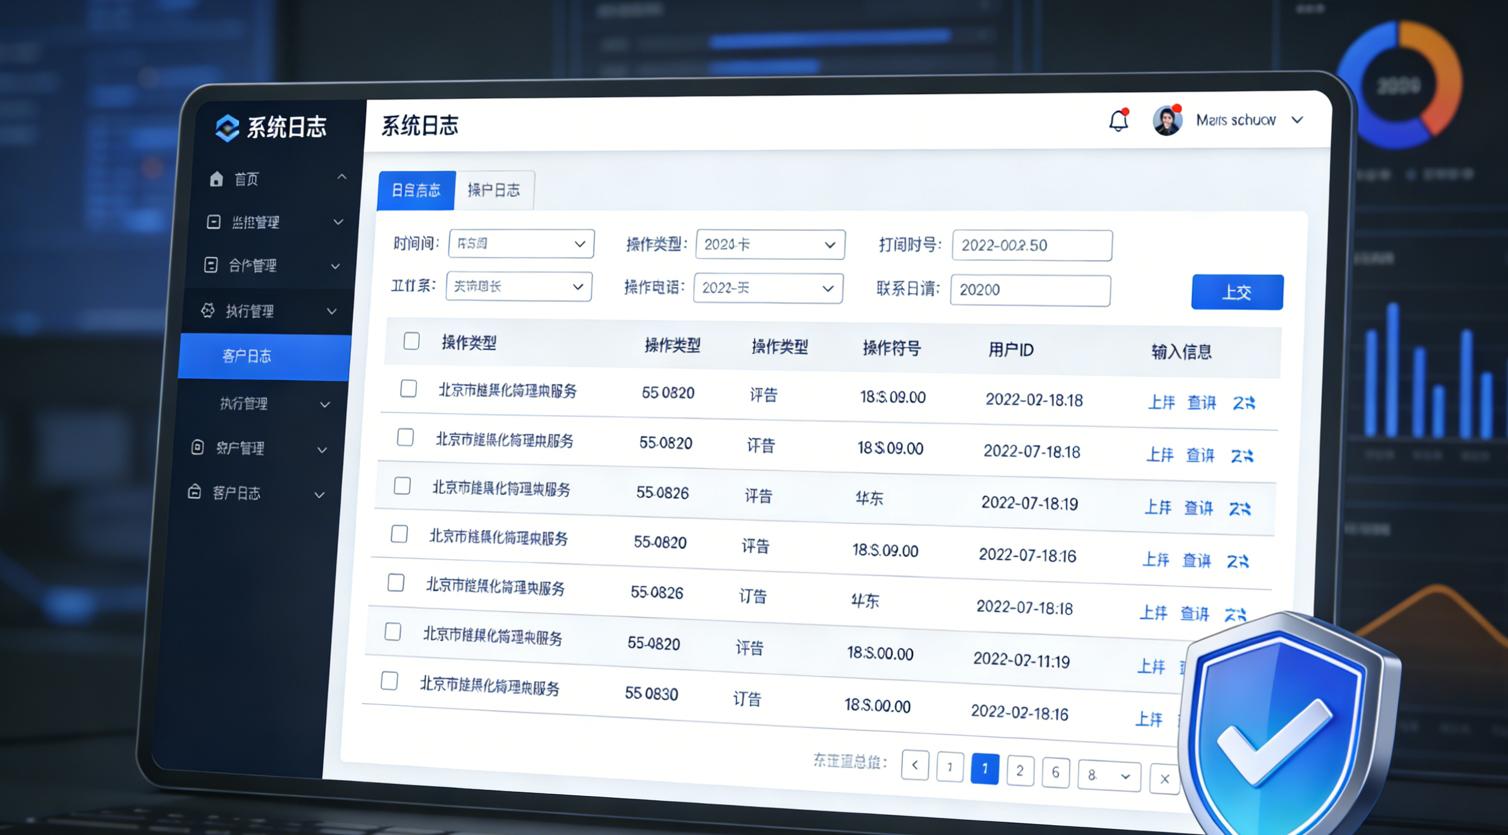Click the 联系日清 input field
This screenshot has height=835, width=1508.
(1029, 290)
